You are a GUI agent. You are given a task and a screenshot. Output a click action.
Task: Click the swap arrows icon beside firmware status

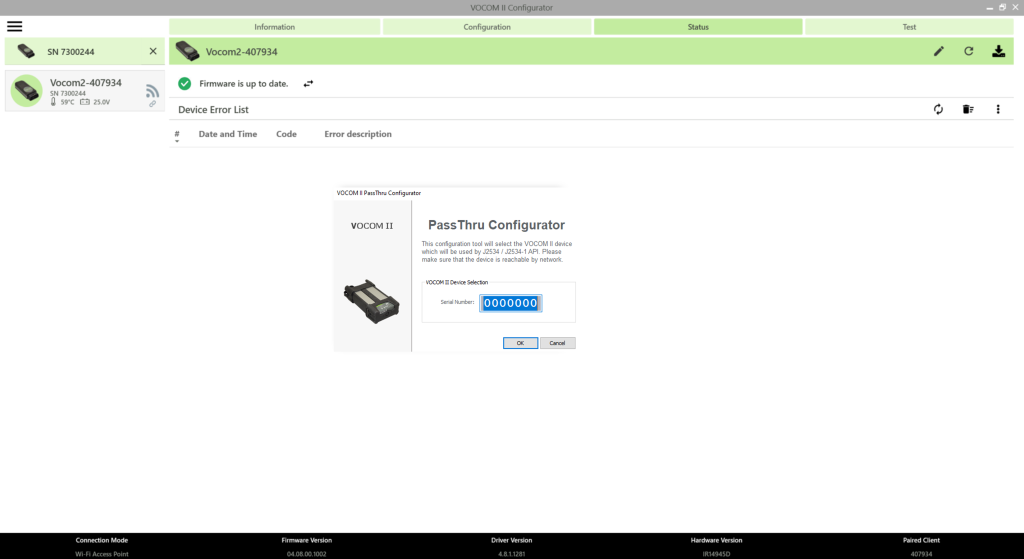(308, 84)
